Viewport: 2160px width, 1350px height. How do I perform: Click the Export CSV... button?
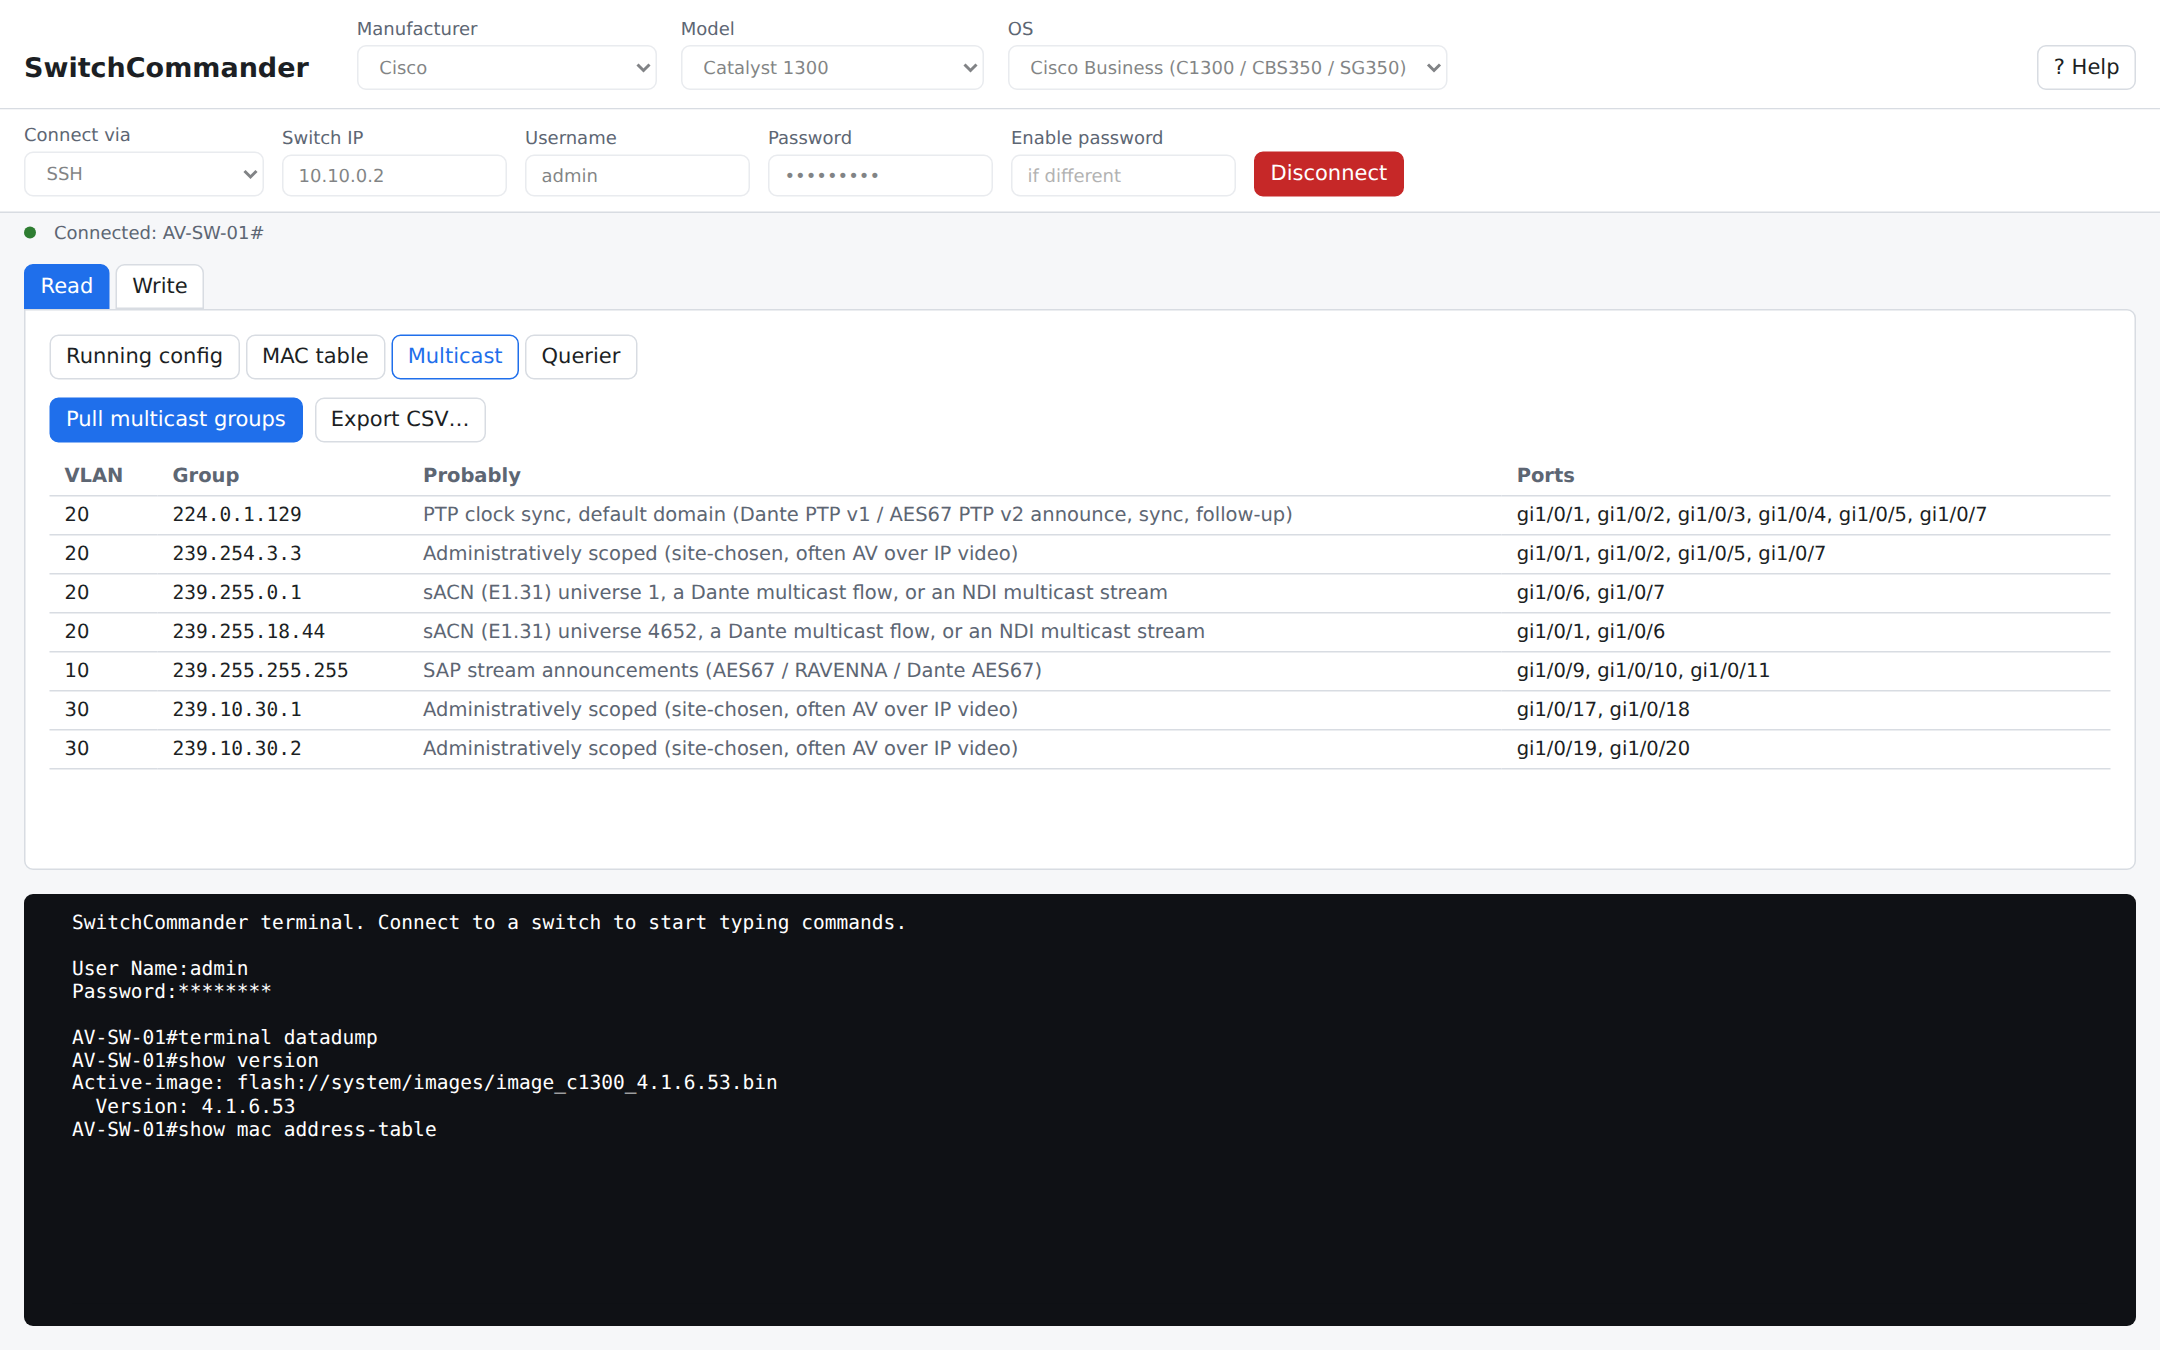click(400, 419)
